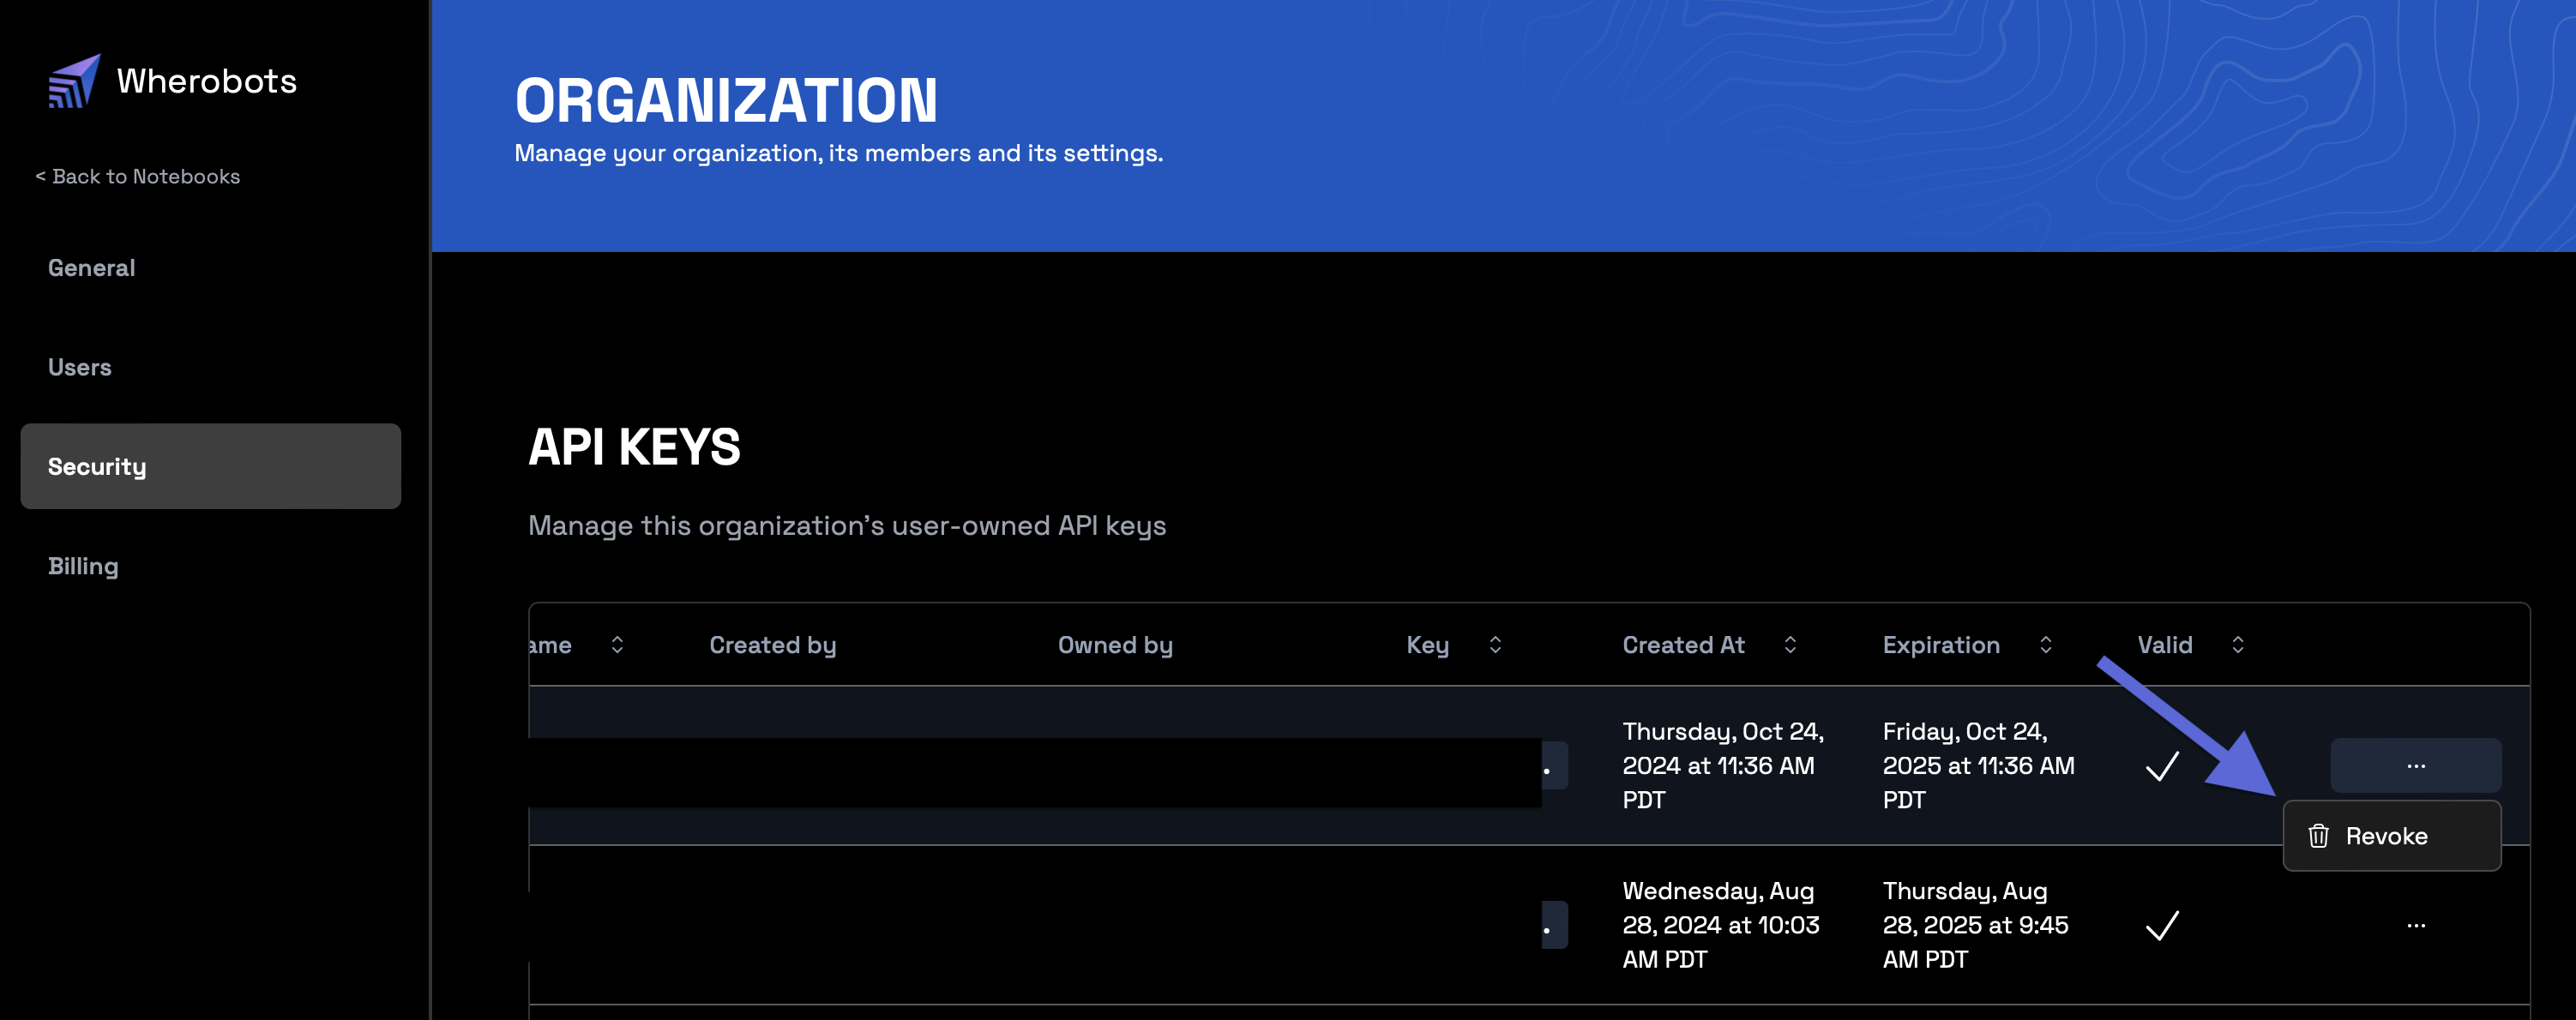Click the Owned by column header
This screenshot has width=2576, height=1020.
pyautogui.click(x=1115, y=645)
